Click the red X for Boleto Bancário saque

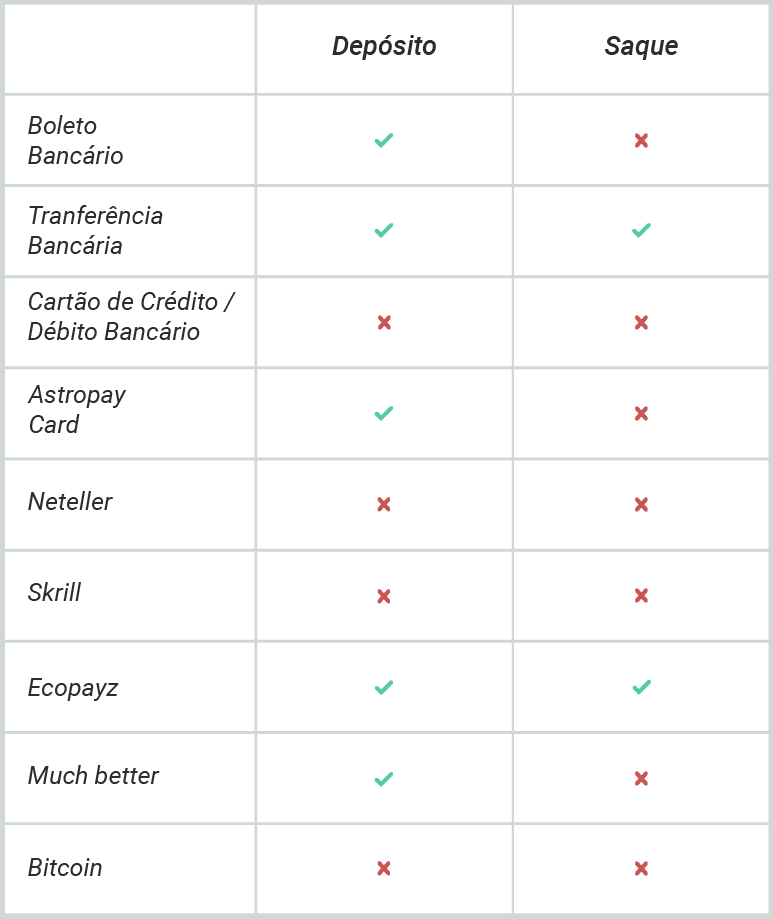pyautogui.click(x=641, y=141)
